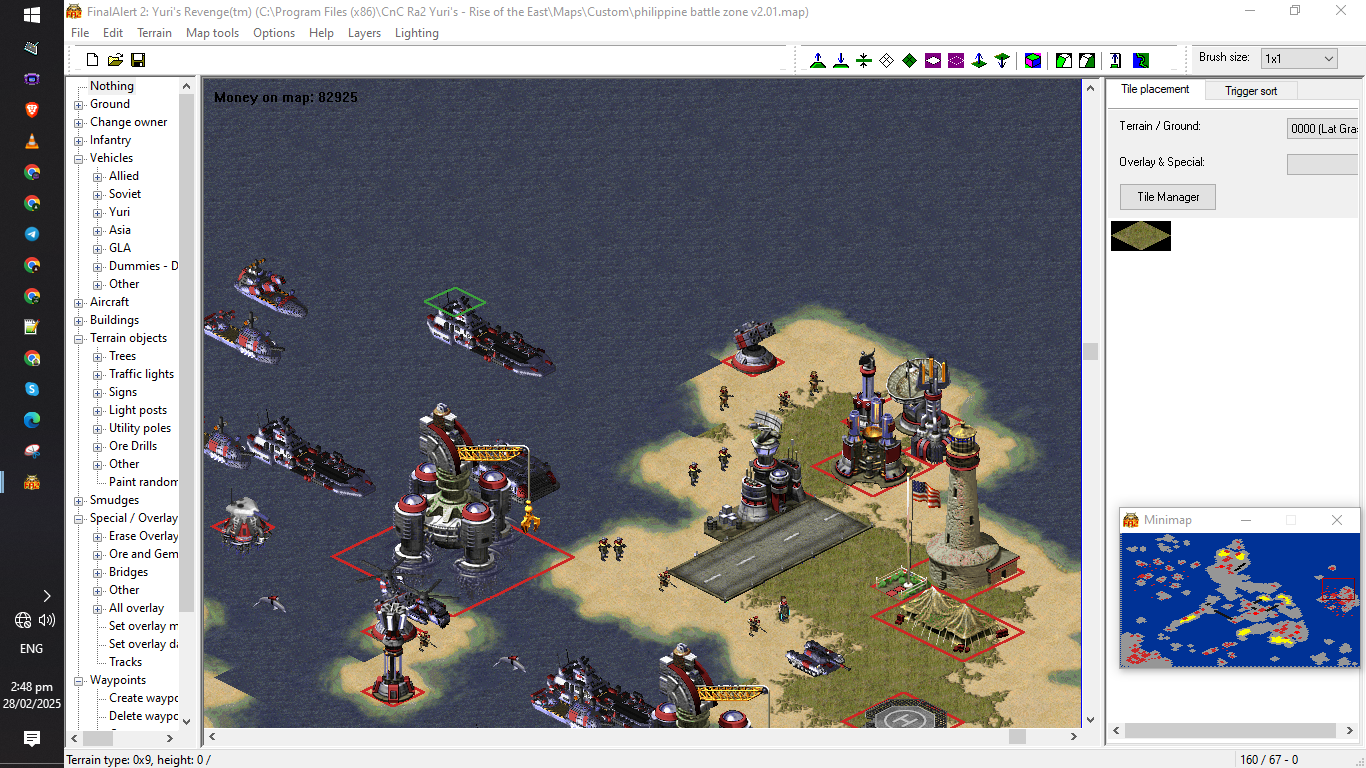Viewport: 1366px width, 768px height.
Task: Select the Raise single tile tool
Action: coord(979,60)
